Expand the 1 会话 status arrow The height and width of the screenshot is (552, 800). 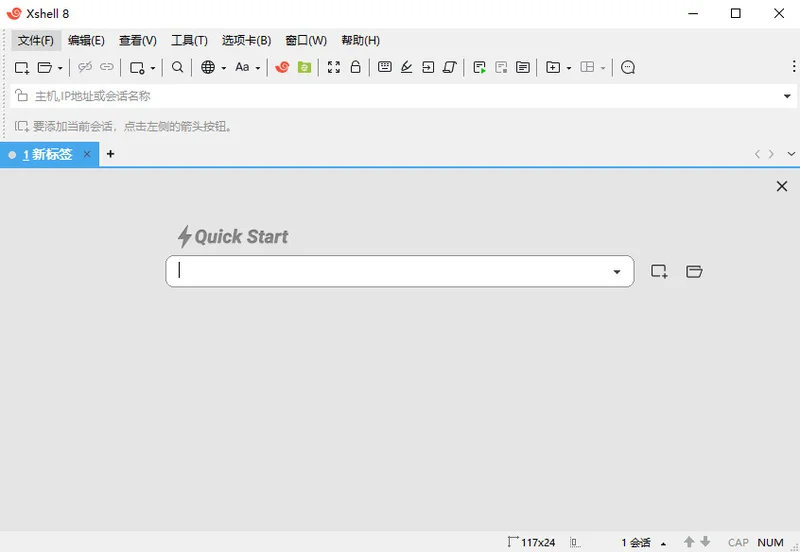click(x=663, y=543)
